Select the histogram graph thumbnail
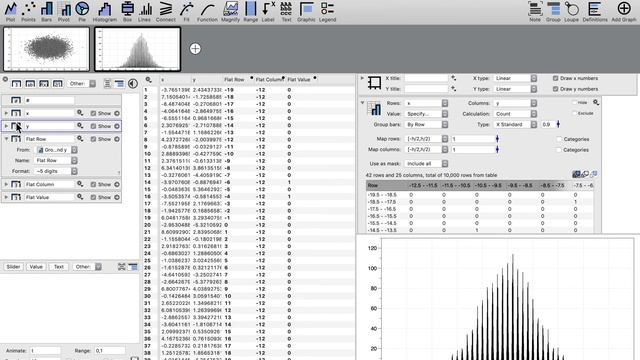This screenshot has width=640, height=360. pyautogui.click(x=138, y=49)
